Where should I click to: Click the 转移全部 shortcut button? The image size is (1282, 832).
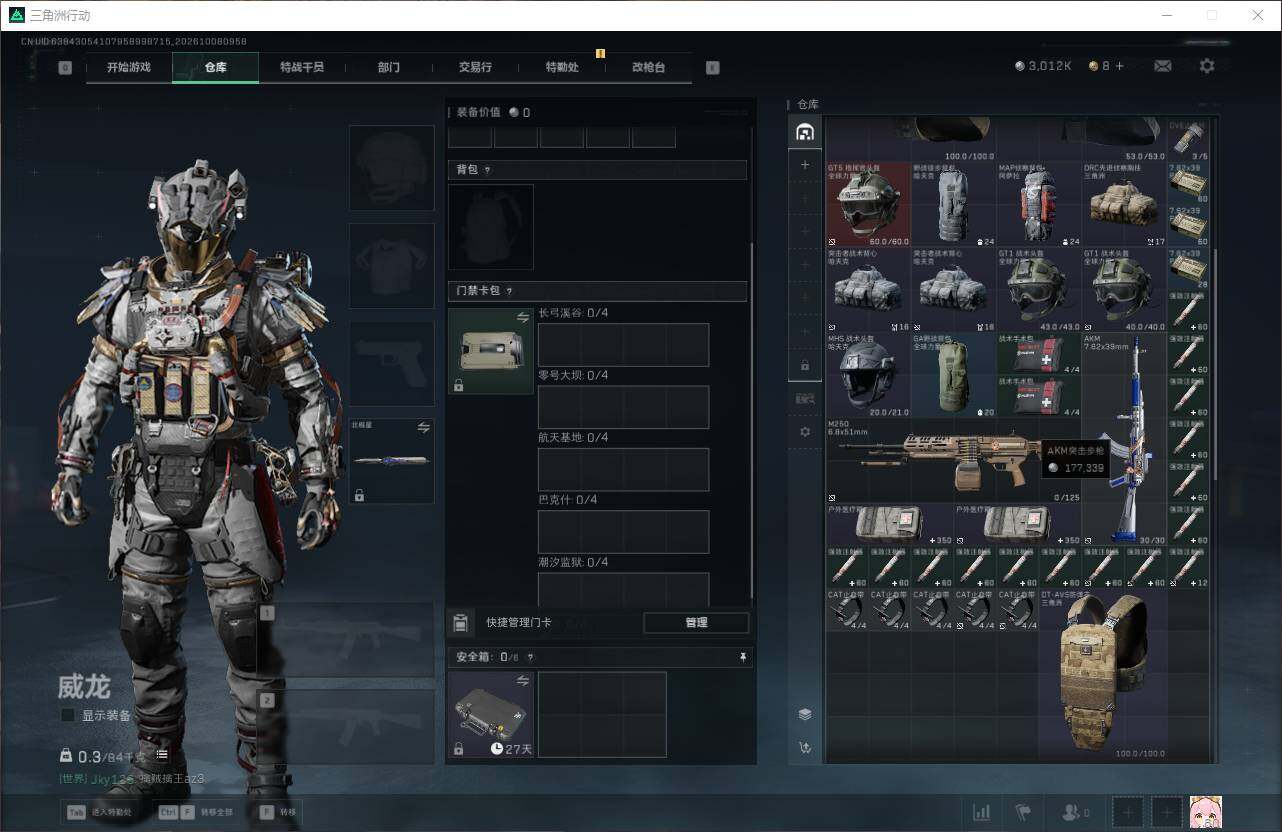coord(195,812)
